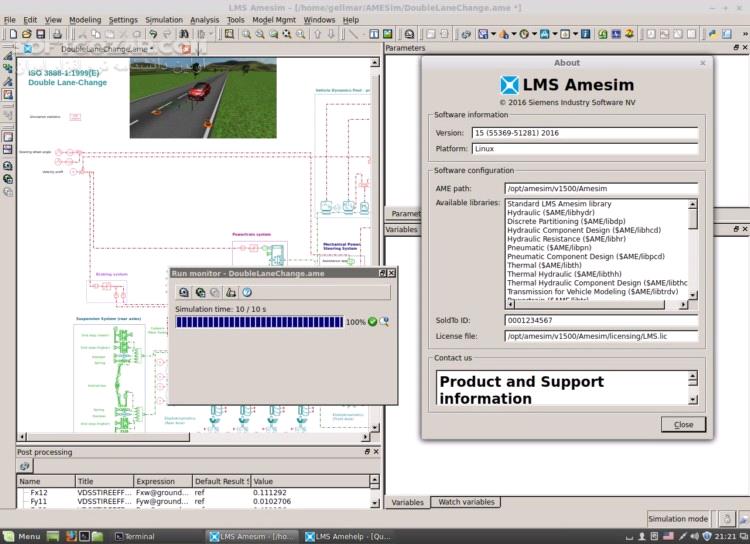Image resolution: width=750 pixels, height=544 pixels.
Task: Select the Fy11 row in Post processing
Action: [x=193, y=501]
